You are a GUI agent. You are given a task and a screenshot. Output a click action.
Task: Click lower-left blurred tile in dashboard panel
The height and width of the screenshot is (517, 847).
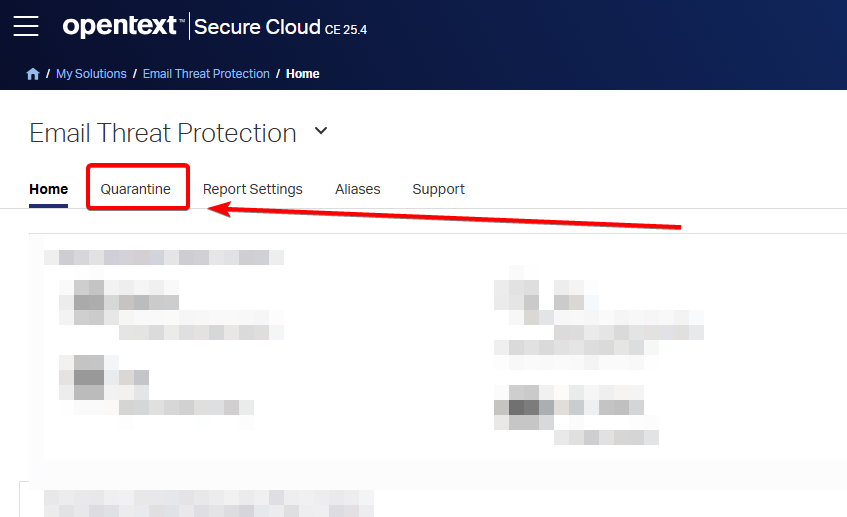pos(155,385)
